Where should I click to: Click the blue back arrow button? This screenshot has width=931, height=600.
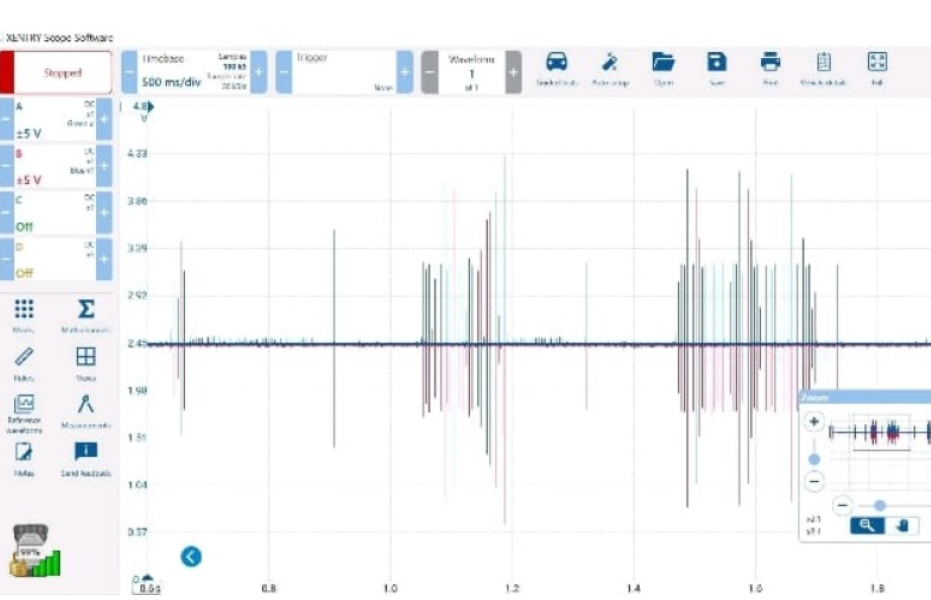pyautogui.click(x=191, y=557)
